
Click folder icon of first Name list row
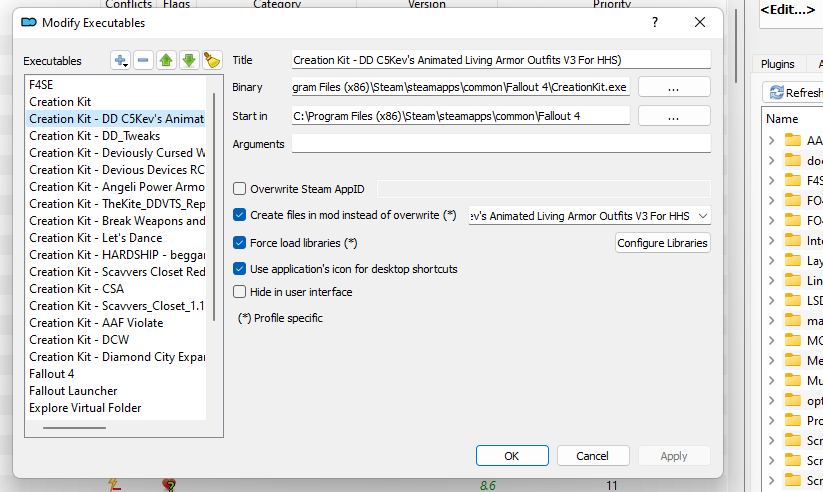[x=793, y=140]
